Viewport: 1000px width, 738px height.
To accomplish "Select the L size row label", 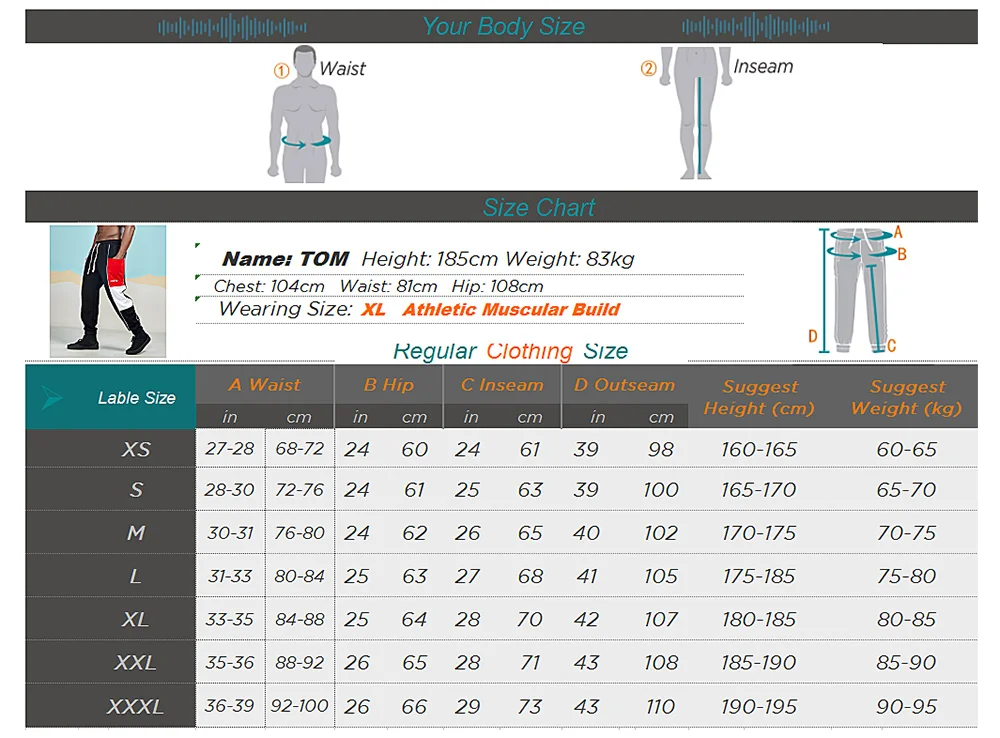I will [135, 576].
